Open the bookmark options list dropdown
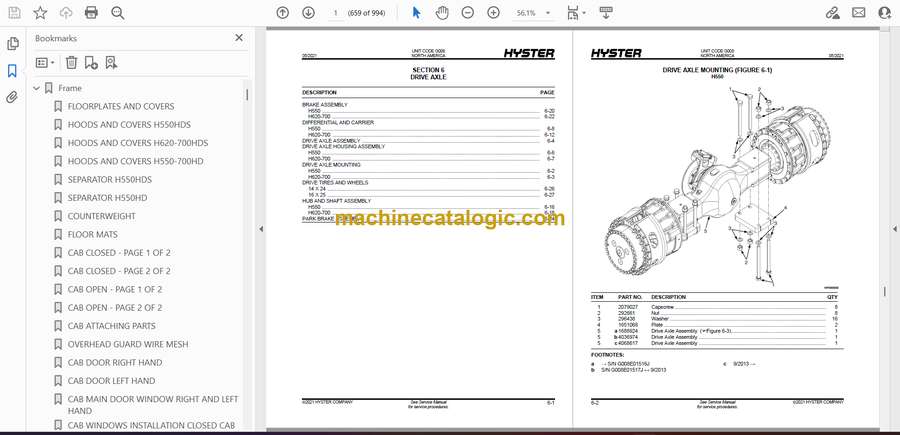Image resolution: width=900 pixels, height=435 pixels. tap(45, 63)
